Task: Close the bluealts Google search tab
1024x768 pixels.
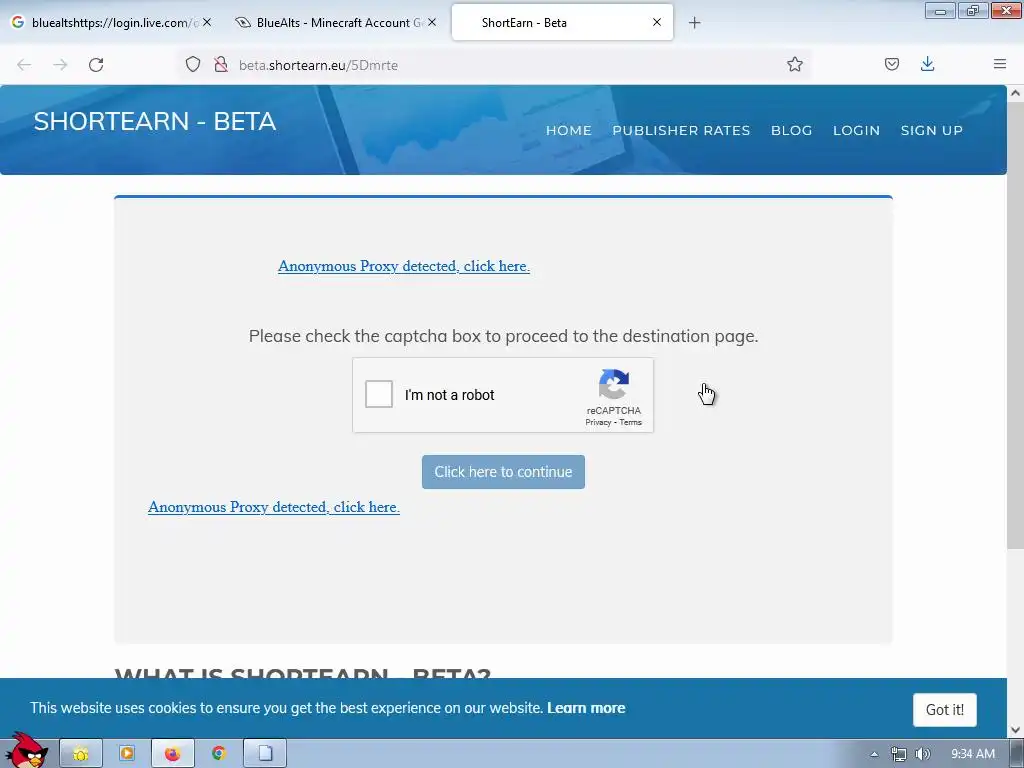Action: click(x=206, y=22)
